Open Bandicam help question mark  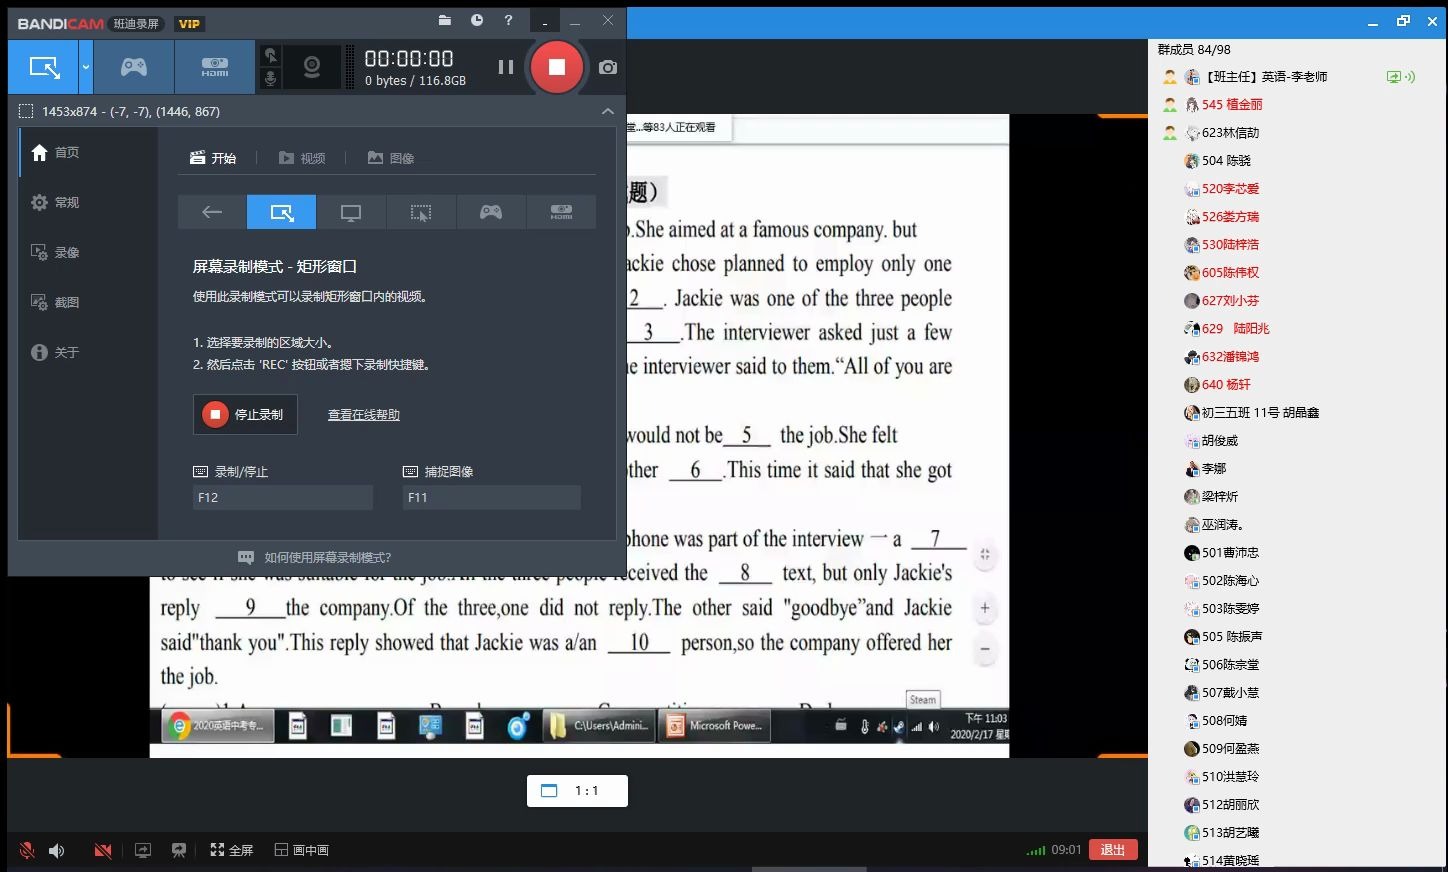pos(508,20)
